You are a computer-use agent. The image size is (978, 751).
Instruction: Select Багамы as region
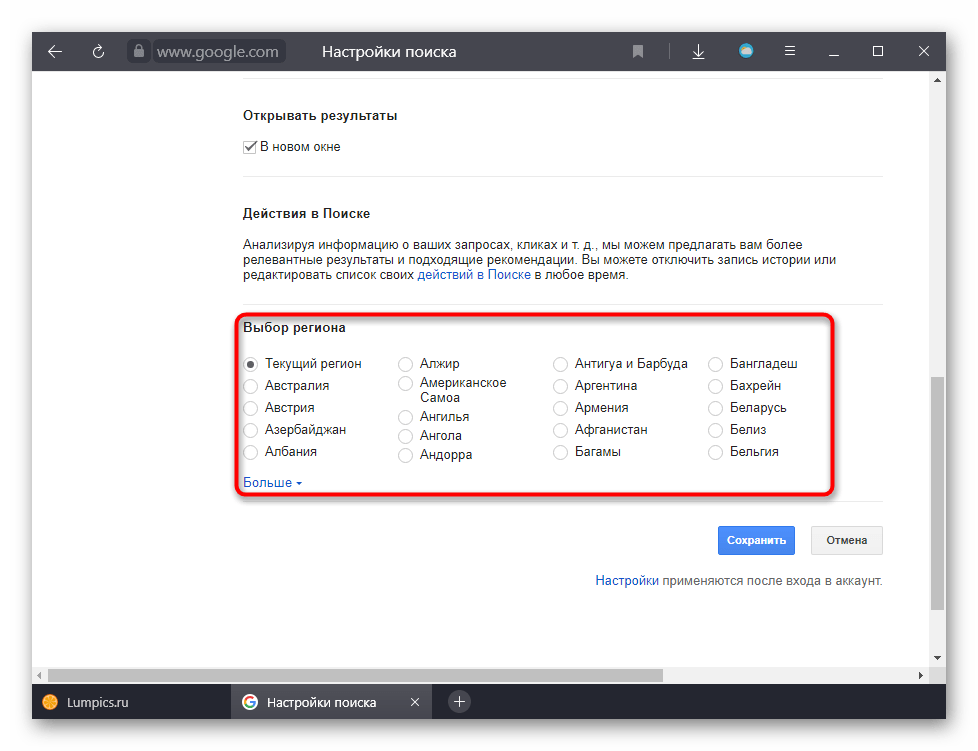click(x=560, y=452)
